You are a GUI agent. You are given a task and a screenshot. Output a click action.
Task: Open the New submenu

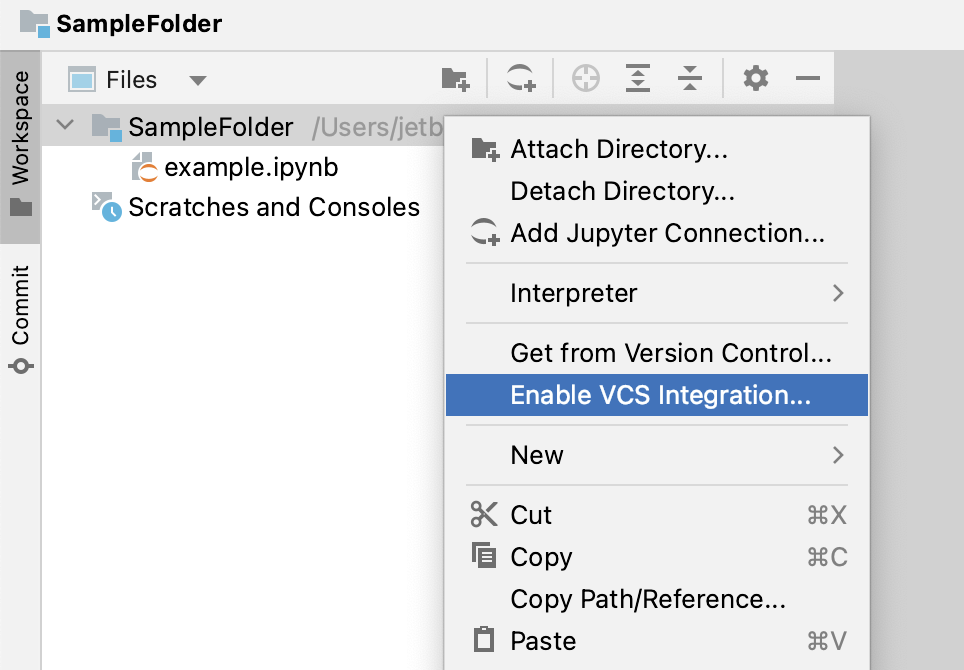pos(537,455)
